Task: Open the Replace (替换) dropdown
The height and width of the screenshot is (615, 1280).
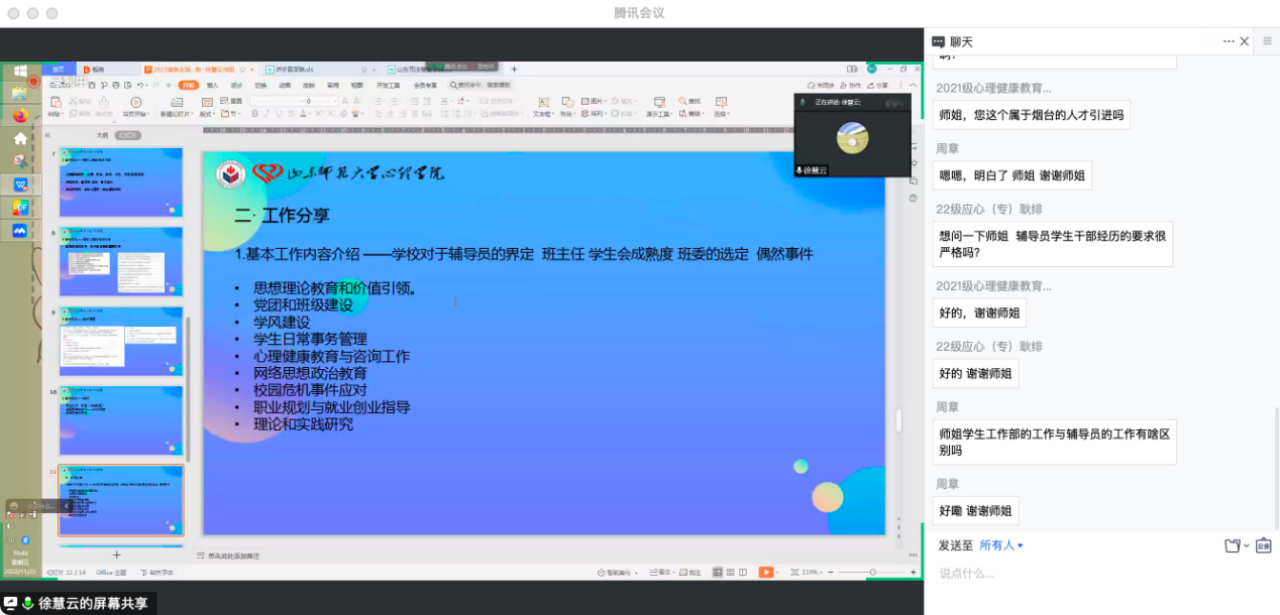Action: pos(691,114)
